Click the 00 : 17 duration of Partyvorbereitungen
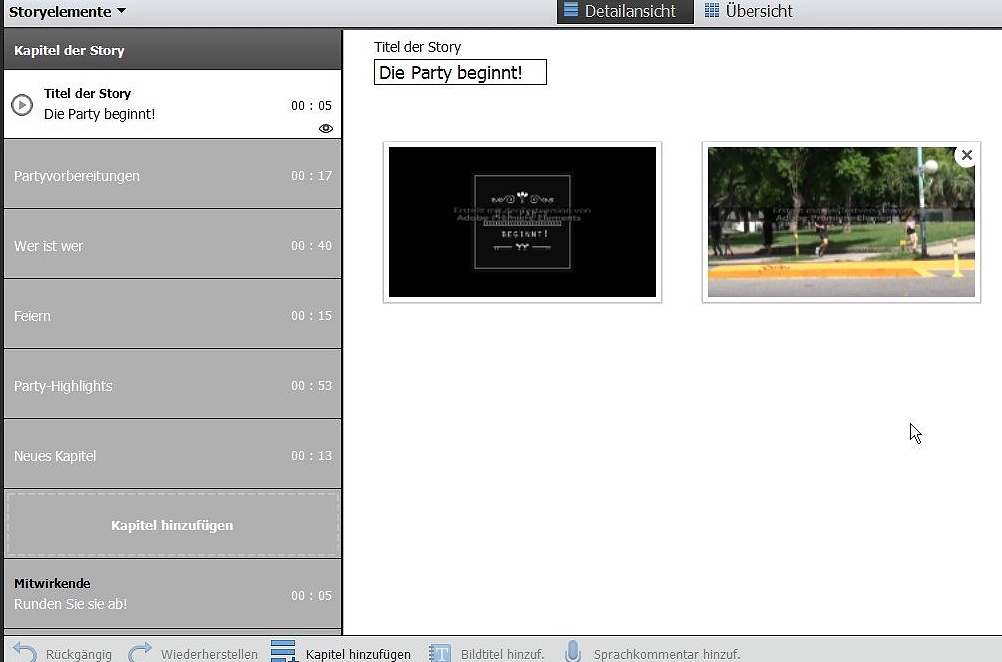Viewport: 1002px width, 662px height. pyautogui.click(x=311, y=175)
